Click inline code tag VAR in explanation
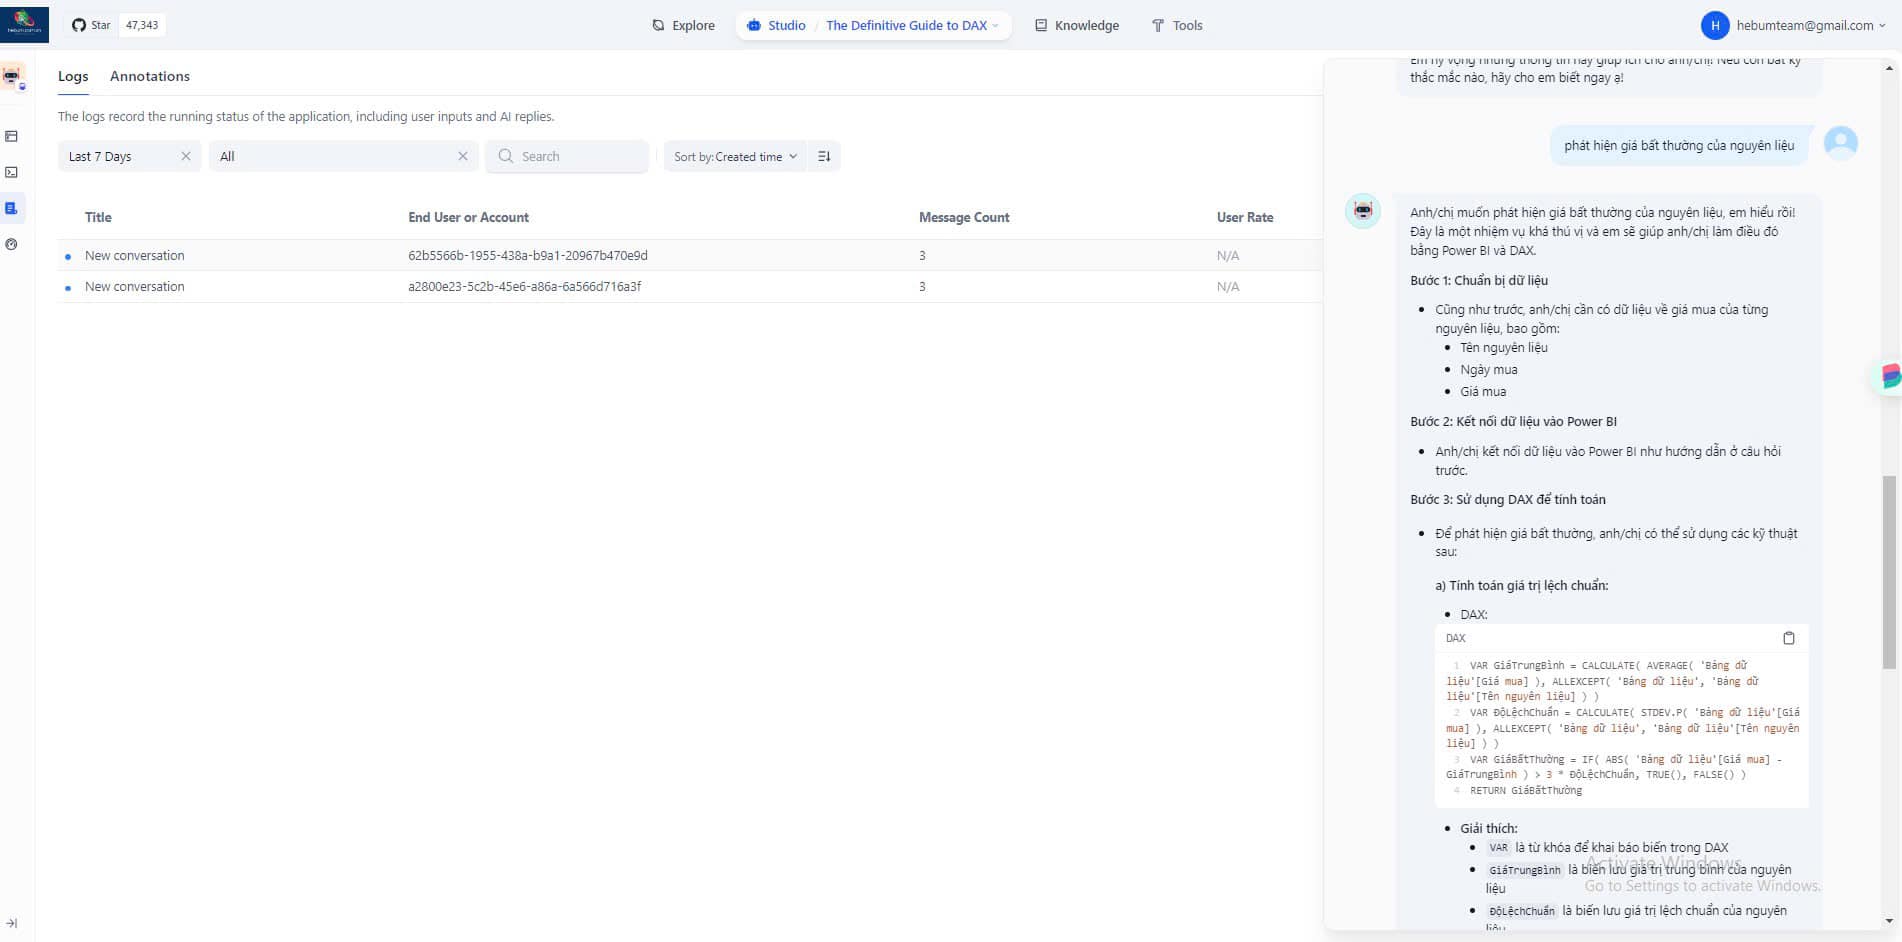The height and width of the screenshot is (942, 1902). pyautogui.click(x=1498, y=848)
